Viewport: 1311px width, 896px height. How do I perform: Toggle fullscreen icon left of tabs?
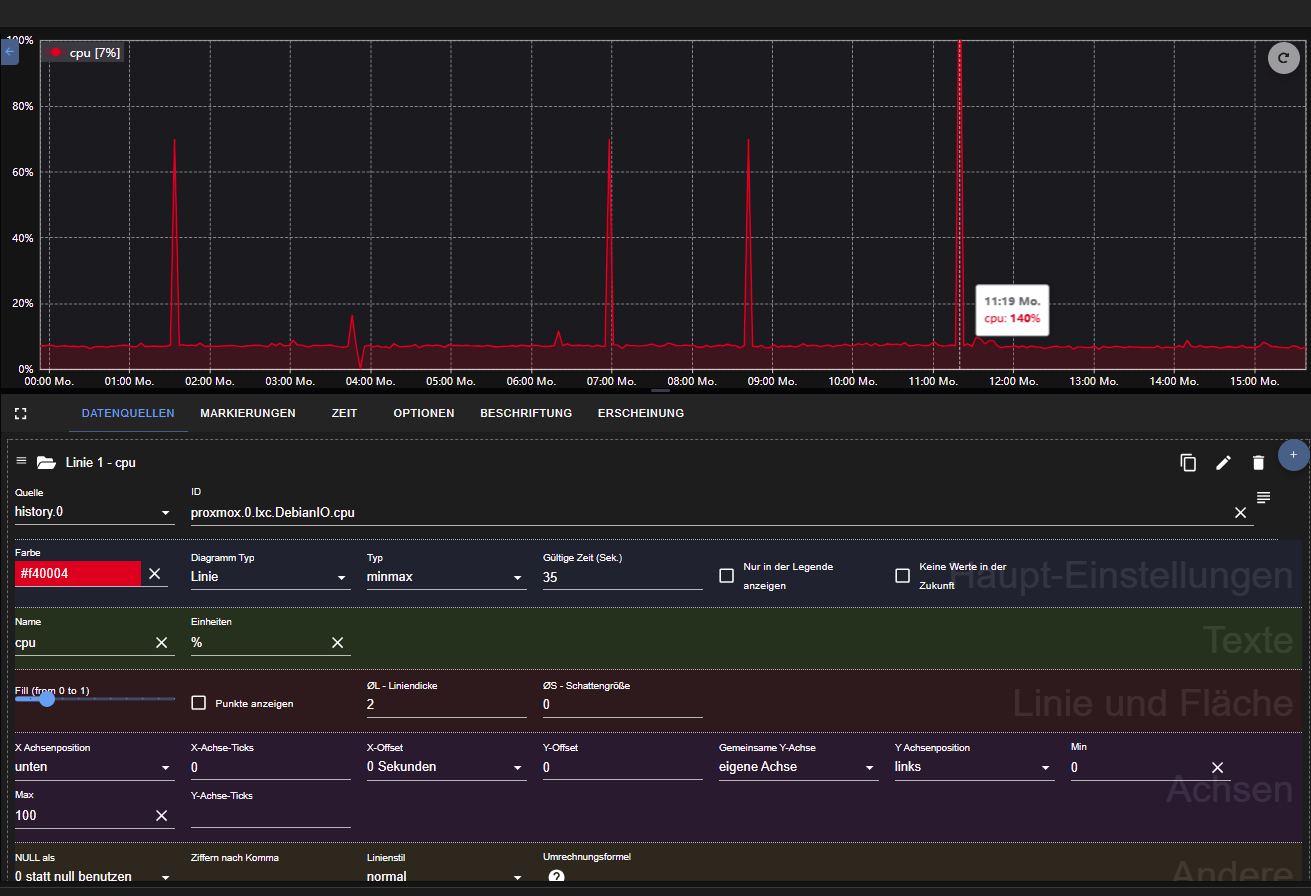pos(20,413)
